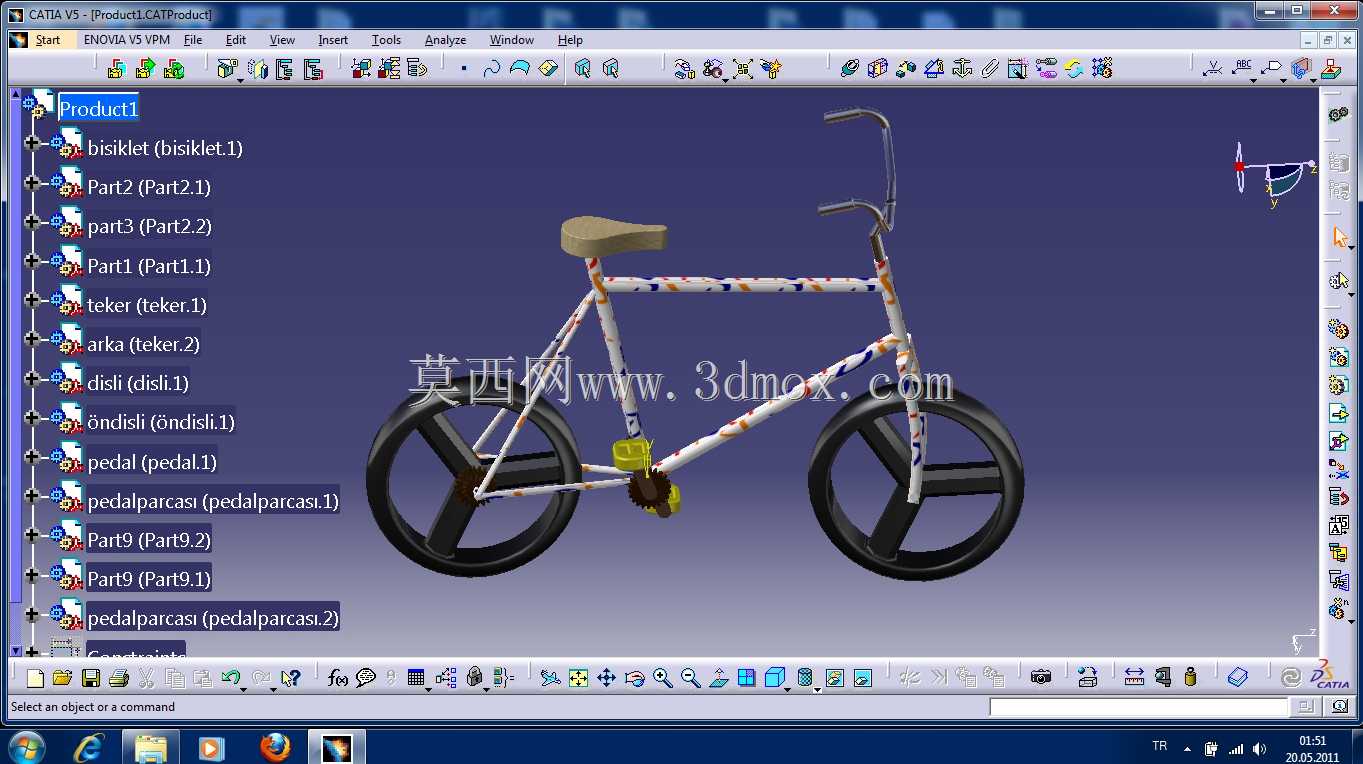The height and width of the screenshot is (764, 1363).
Task: Toggle Swap Visible Space icon
Action: pyautogui.click(x=862, y=678)
